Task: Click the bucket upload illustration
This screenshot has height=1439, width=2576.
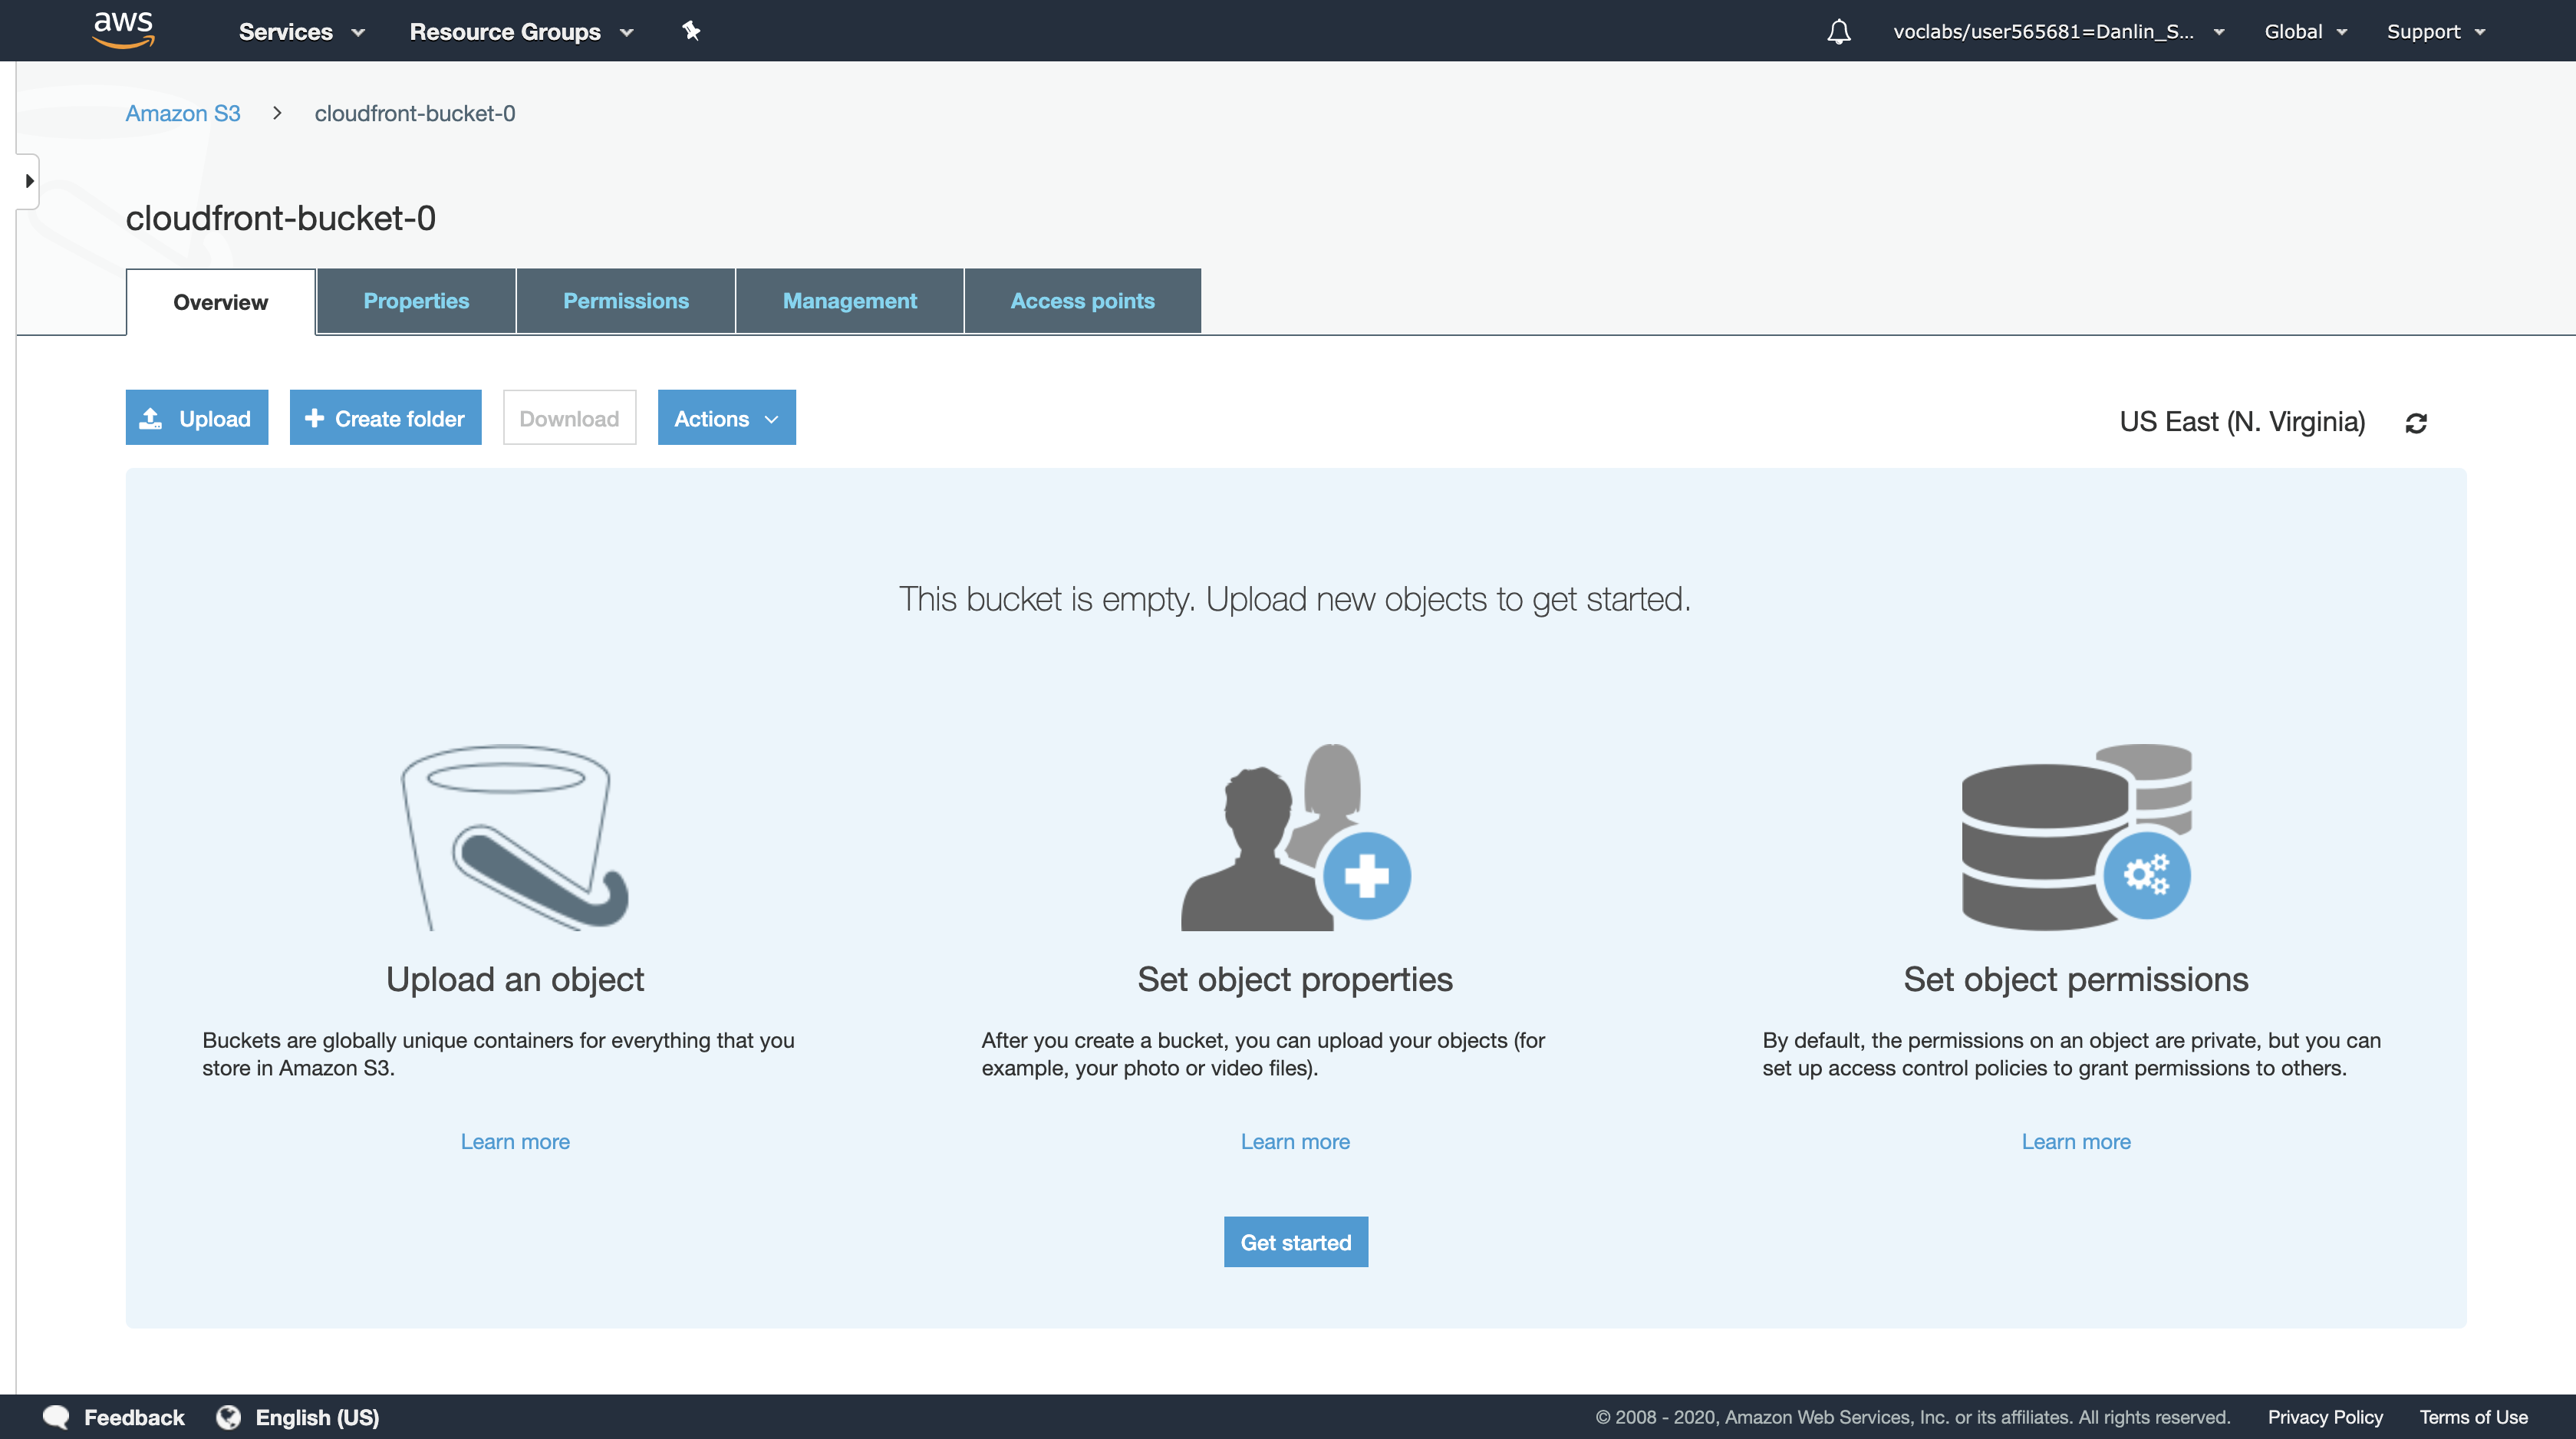Action: coord(514,836)
